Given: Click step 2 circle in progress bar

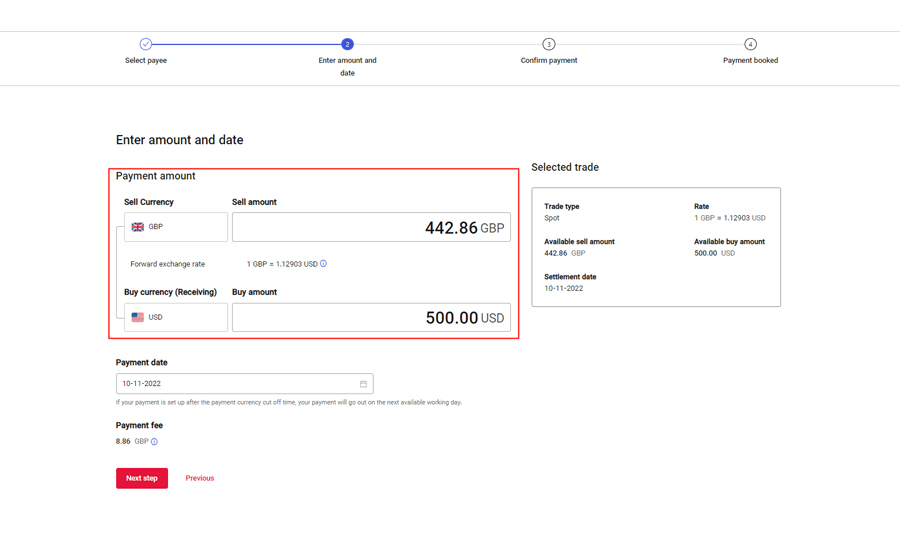Looking at the screenshot, I should pos(347,44).
